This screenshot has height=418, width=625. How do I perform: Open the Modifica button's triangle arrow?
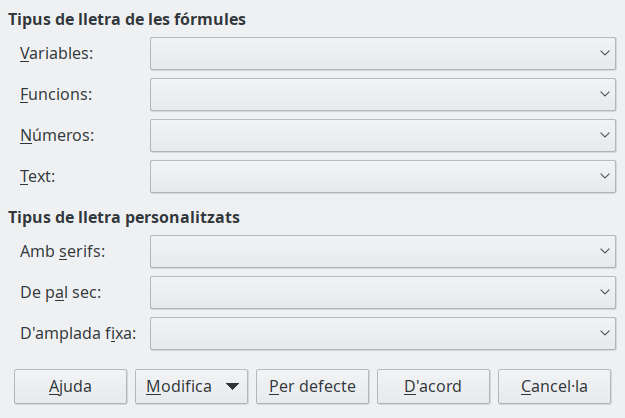(232, 386)
